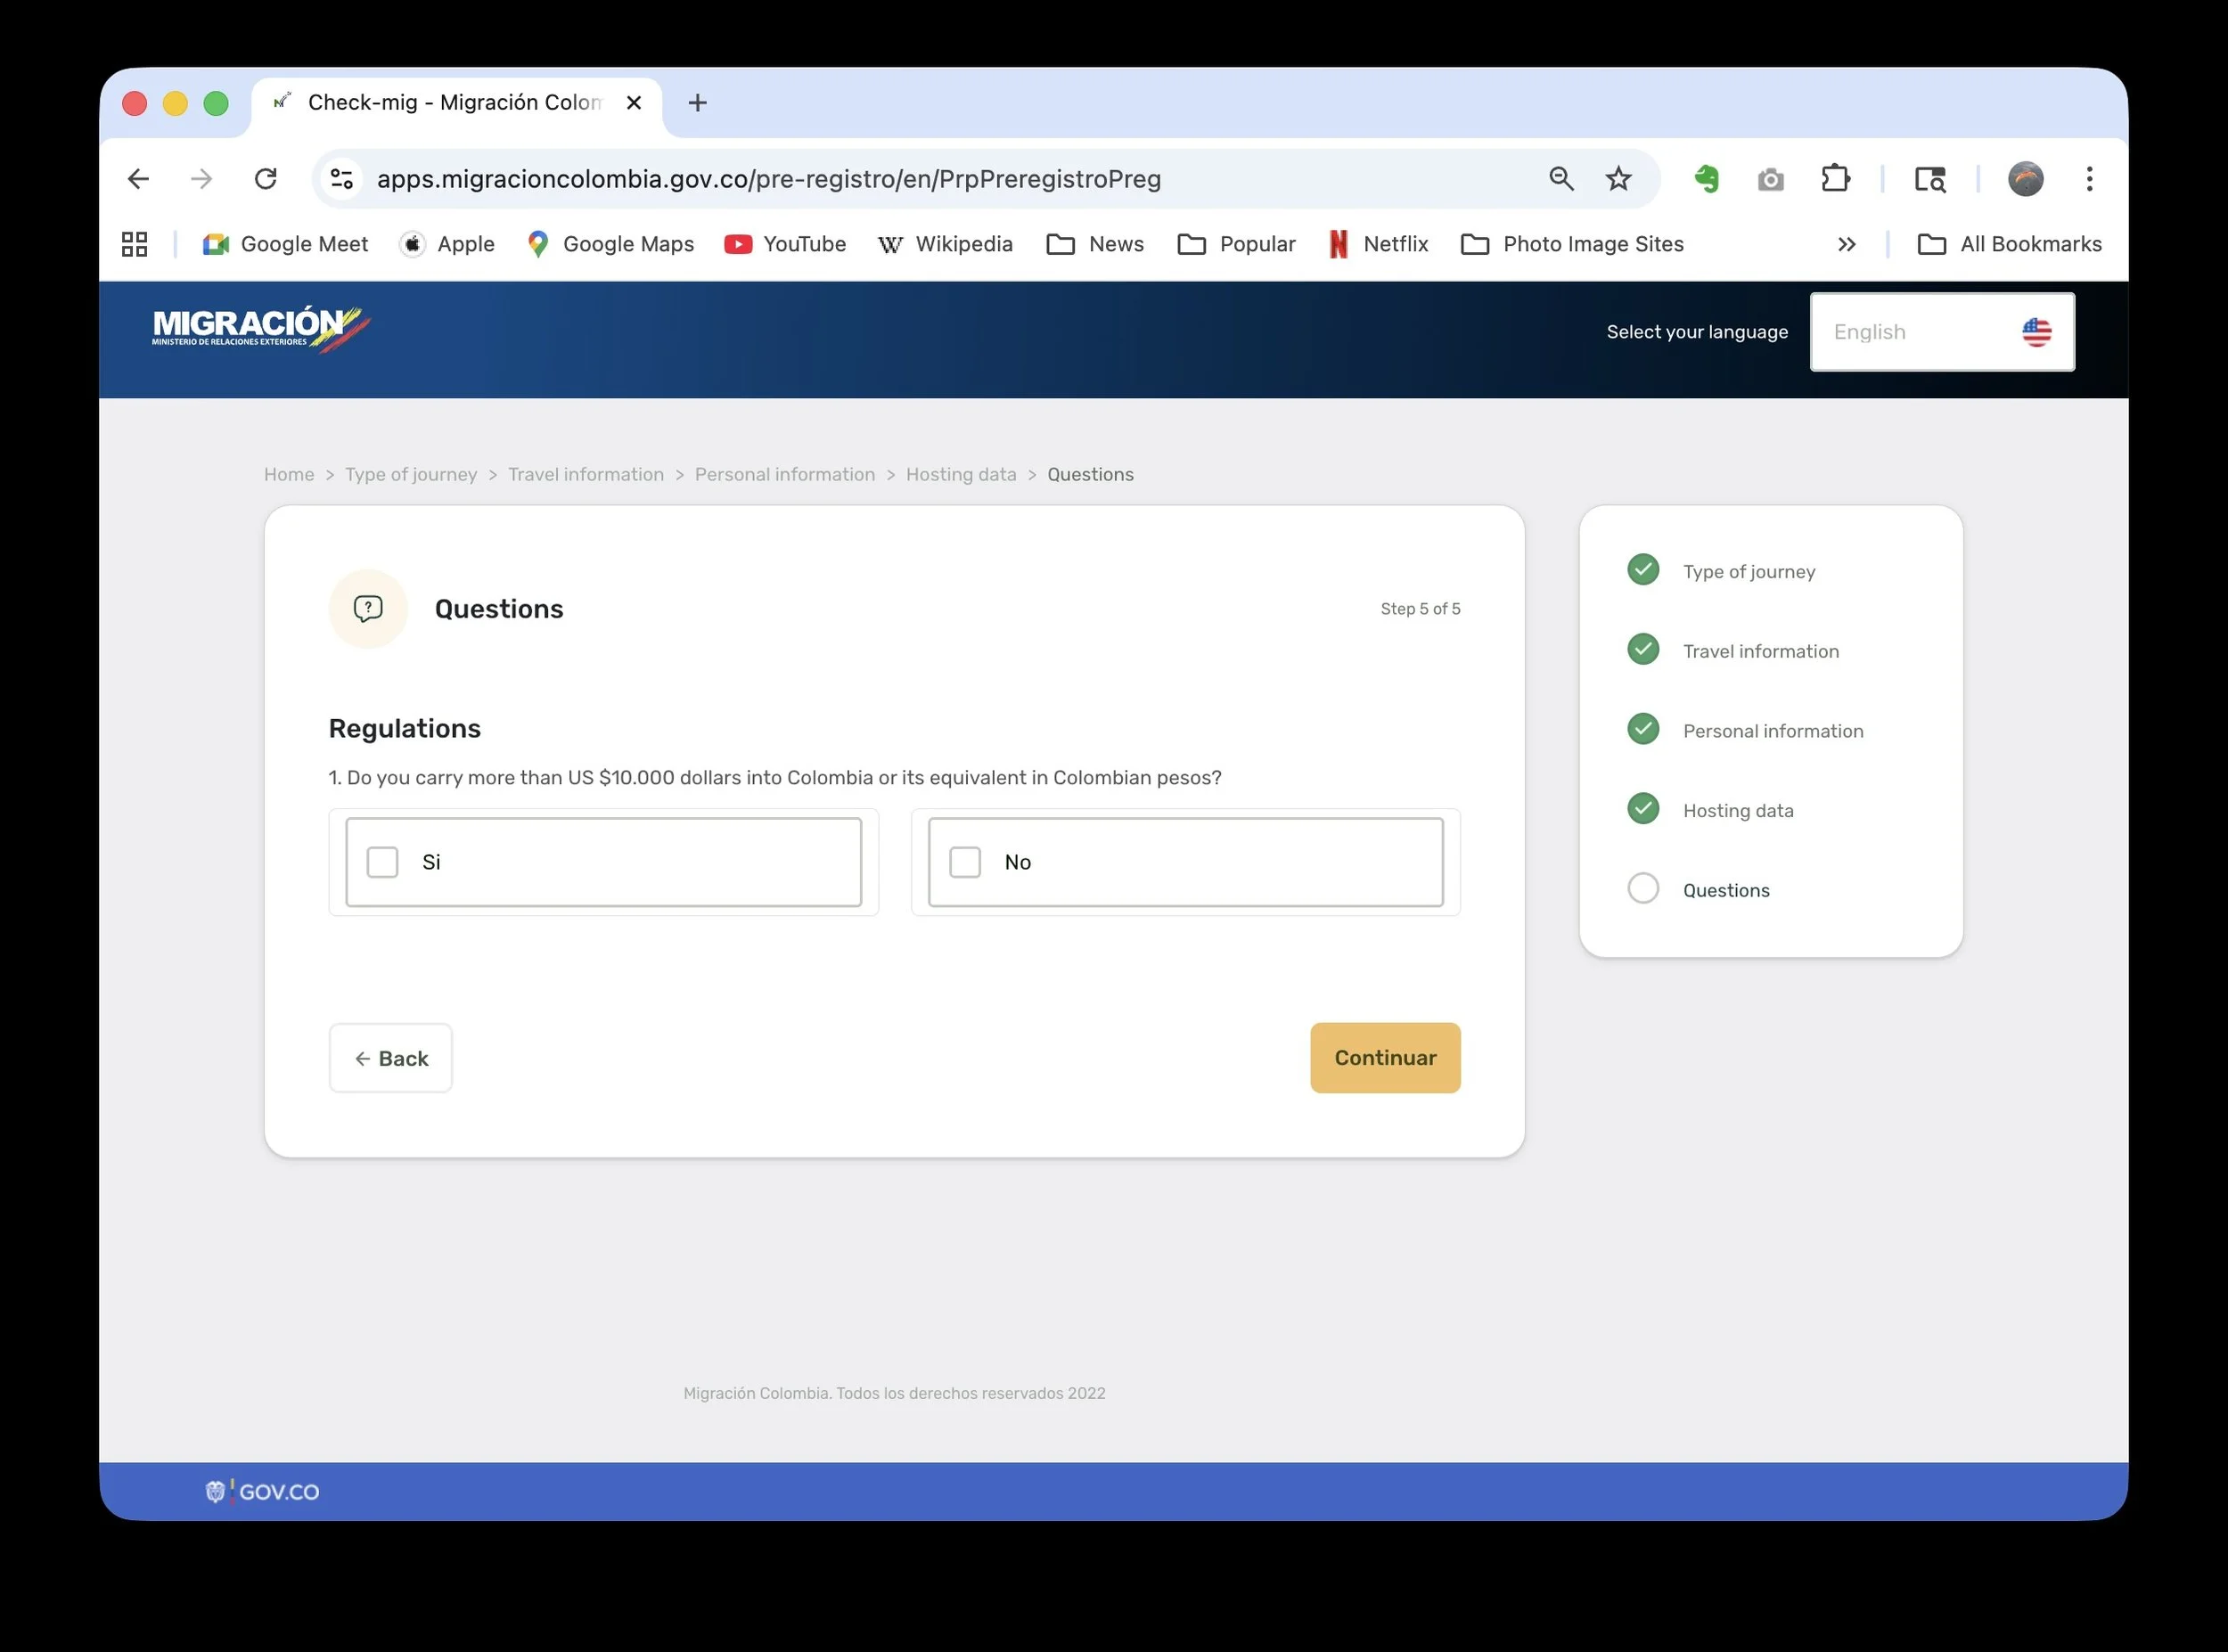Open the Extensions puzzle-piece menu

[1835, 179]
